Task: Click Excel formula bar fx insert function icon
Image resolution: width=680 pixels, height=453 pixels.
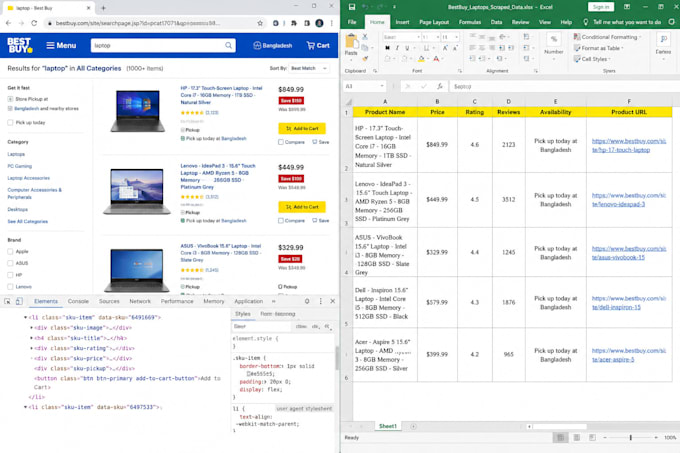Action: pos(440,86)
